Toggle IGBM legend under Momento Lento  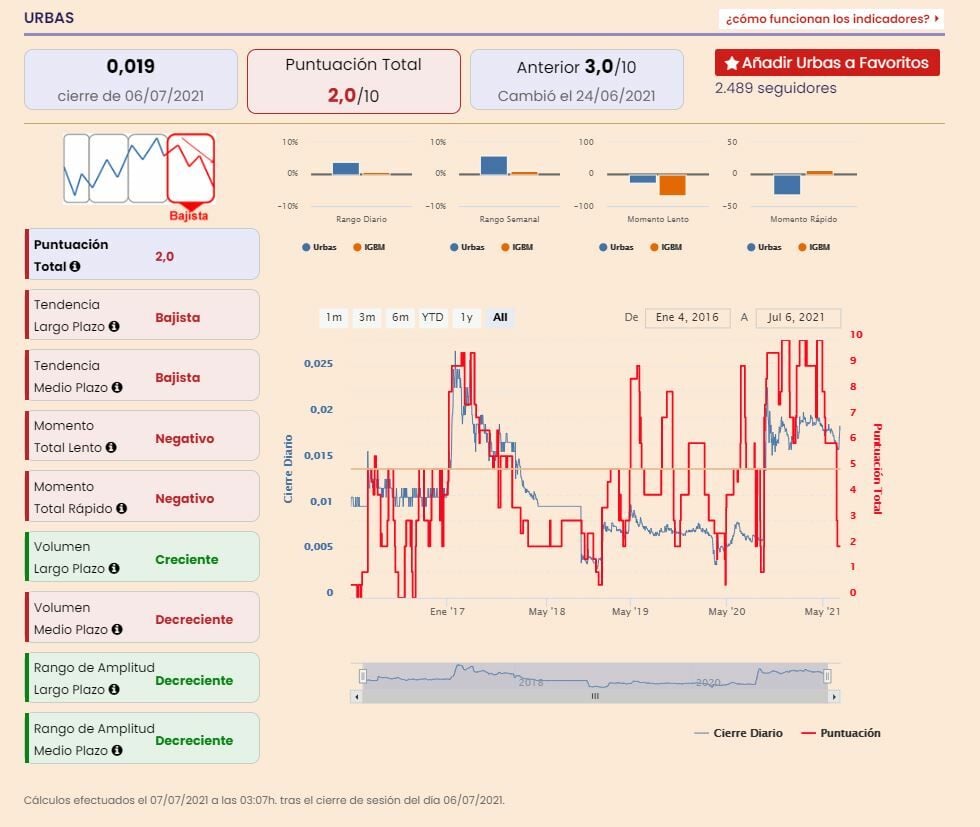pos(666,247)
